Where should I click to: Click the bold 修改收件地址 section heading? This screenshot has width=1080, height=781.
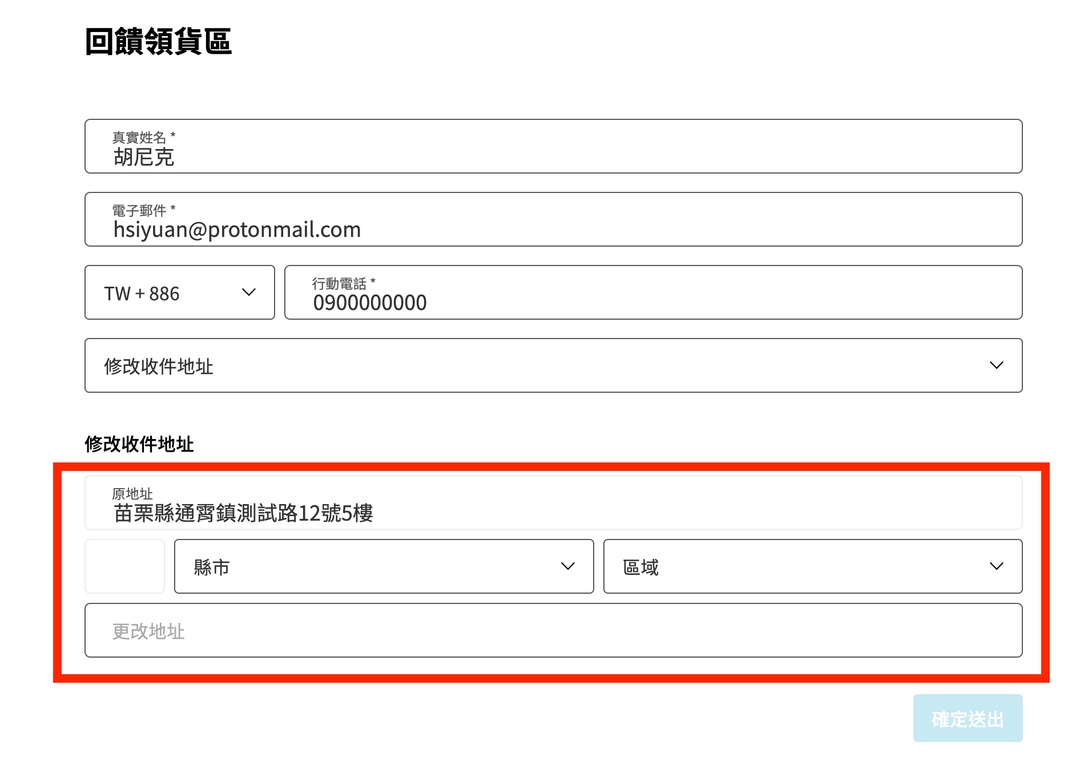point(139,444)
